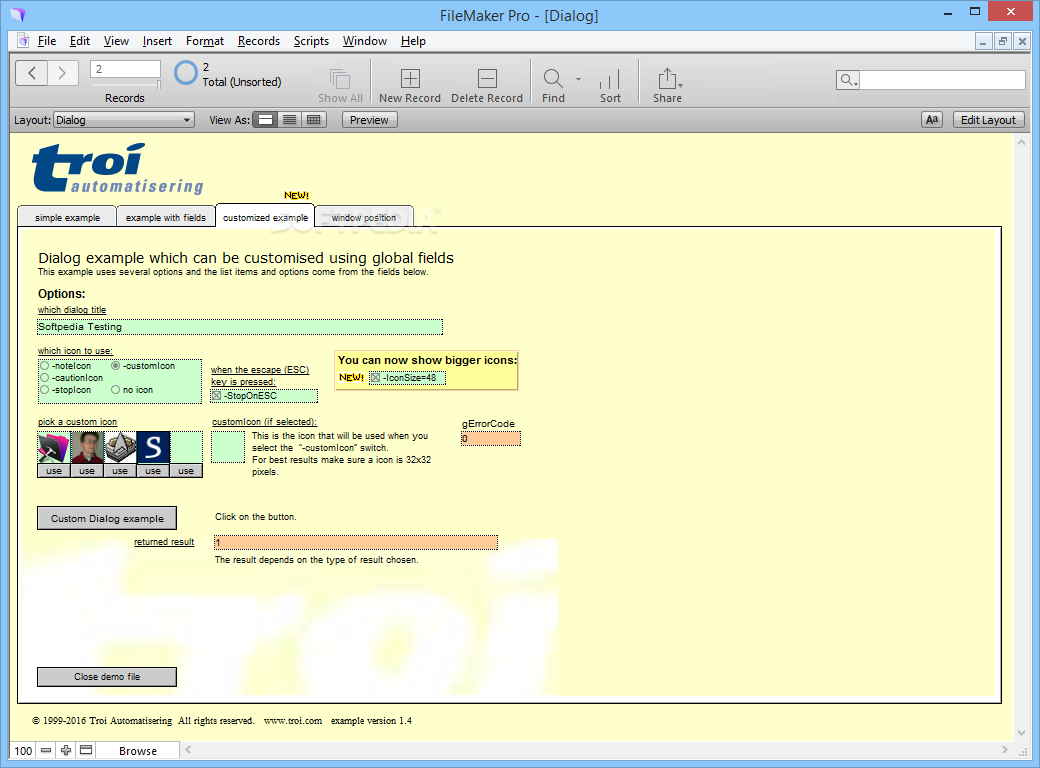Select the man portrait custom icon
The width and height of the screenshot is (1040, 768).
(87, 448)
